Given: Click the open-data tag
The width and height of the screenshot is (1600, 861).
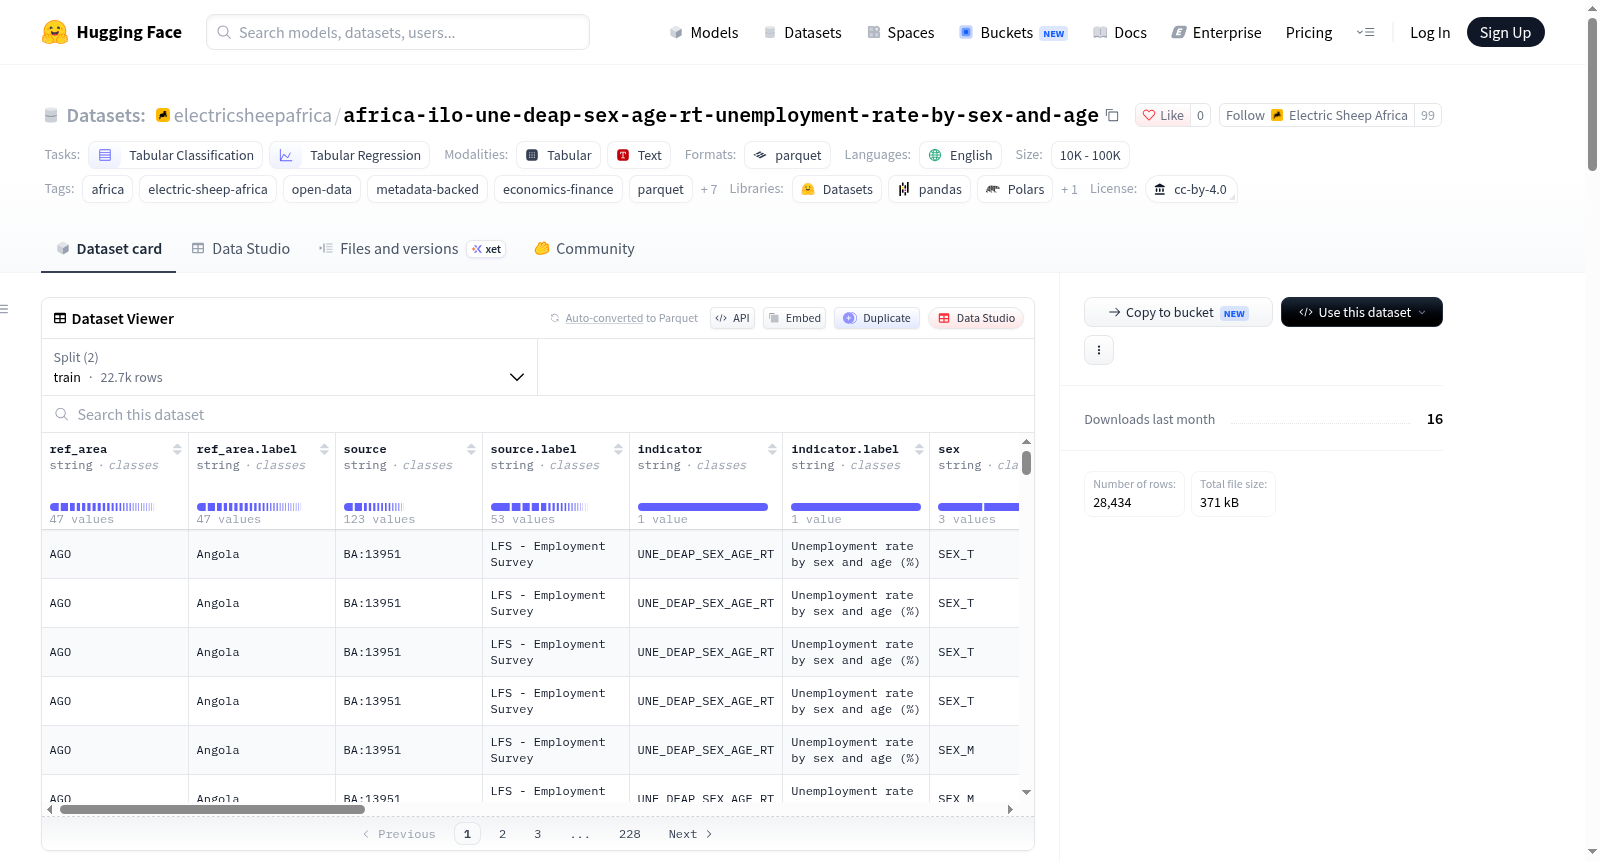Looking at the screenshot, I should pyautogui.click(x=322, y=189).
